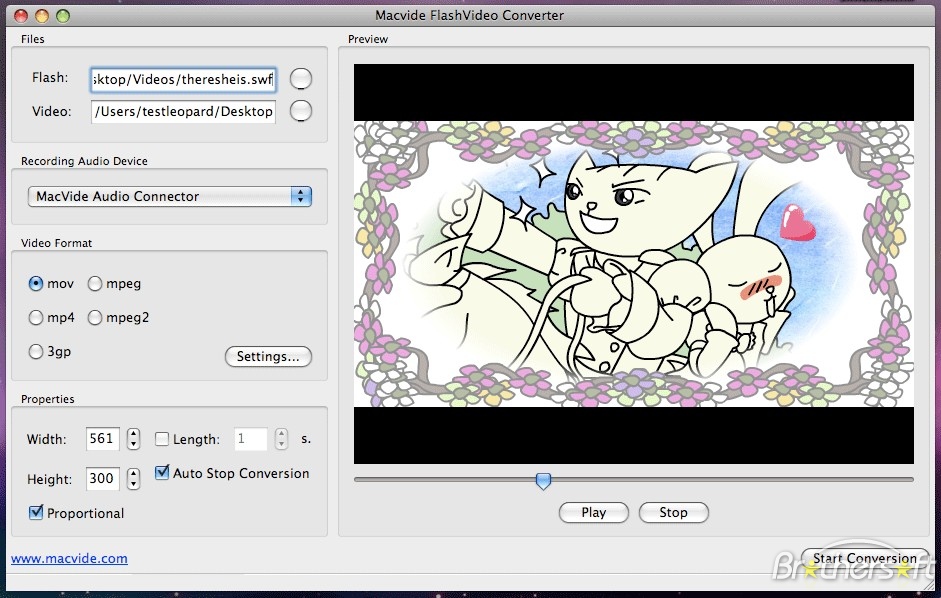Uncheck the Proportional option
The image size is (941, 598).
pos(35,513)
